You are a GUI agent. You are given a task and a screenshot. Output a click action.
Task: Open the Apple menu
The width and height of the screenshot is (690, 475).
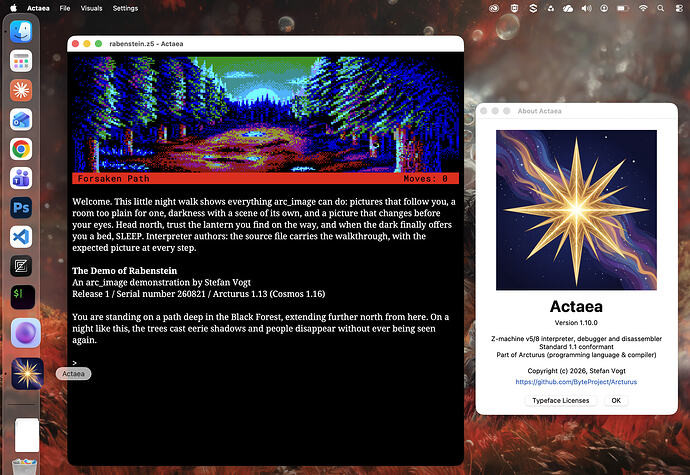tap(14, 8)
